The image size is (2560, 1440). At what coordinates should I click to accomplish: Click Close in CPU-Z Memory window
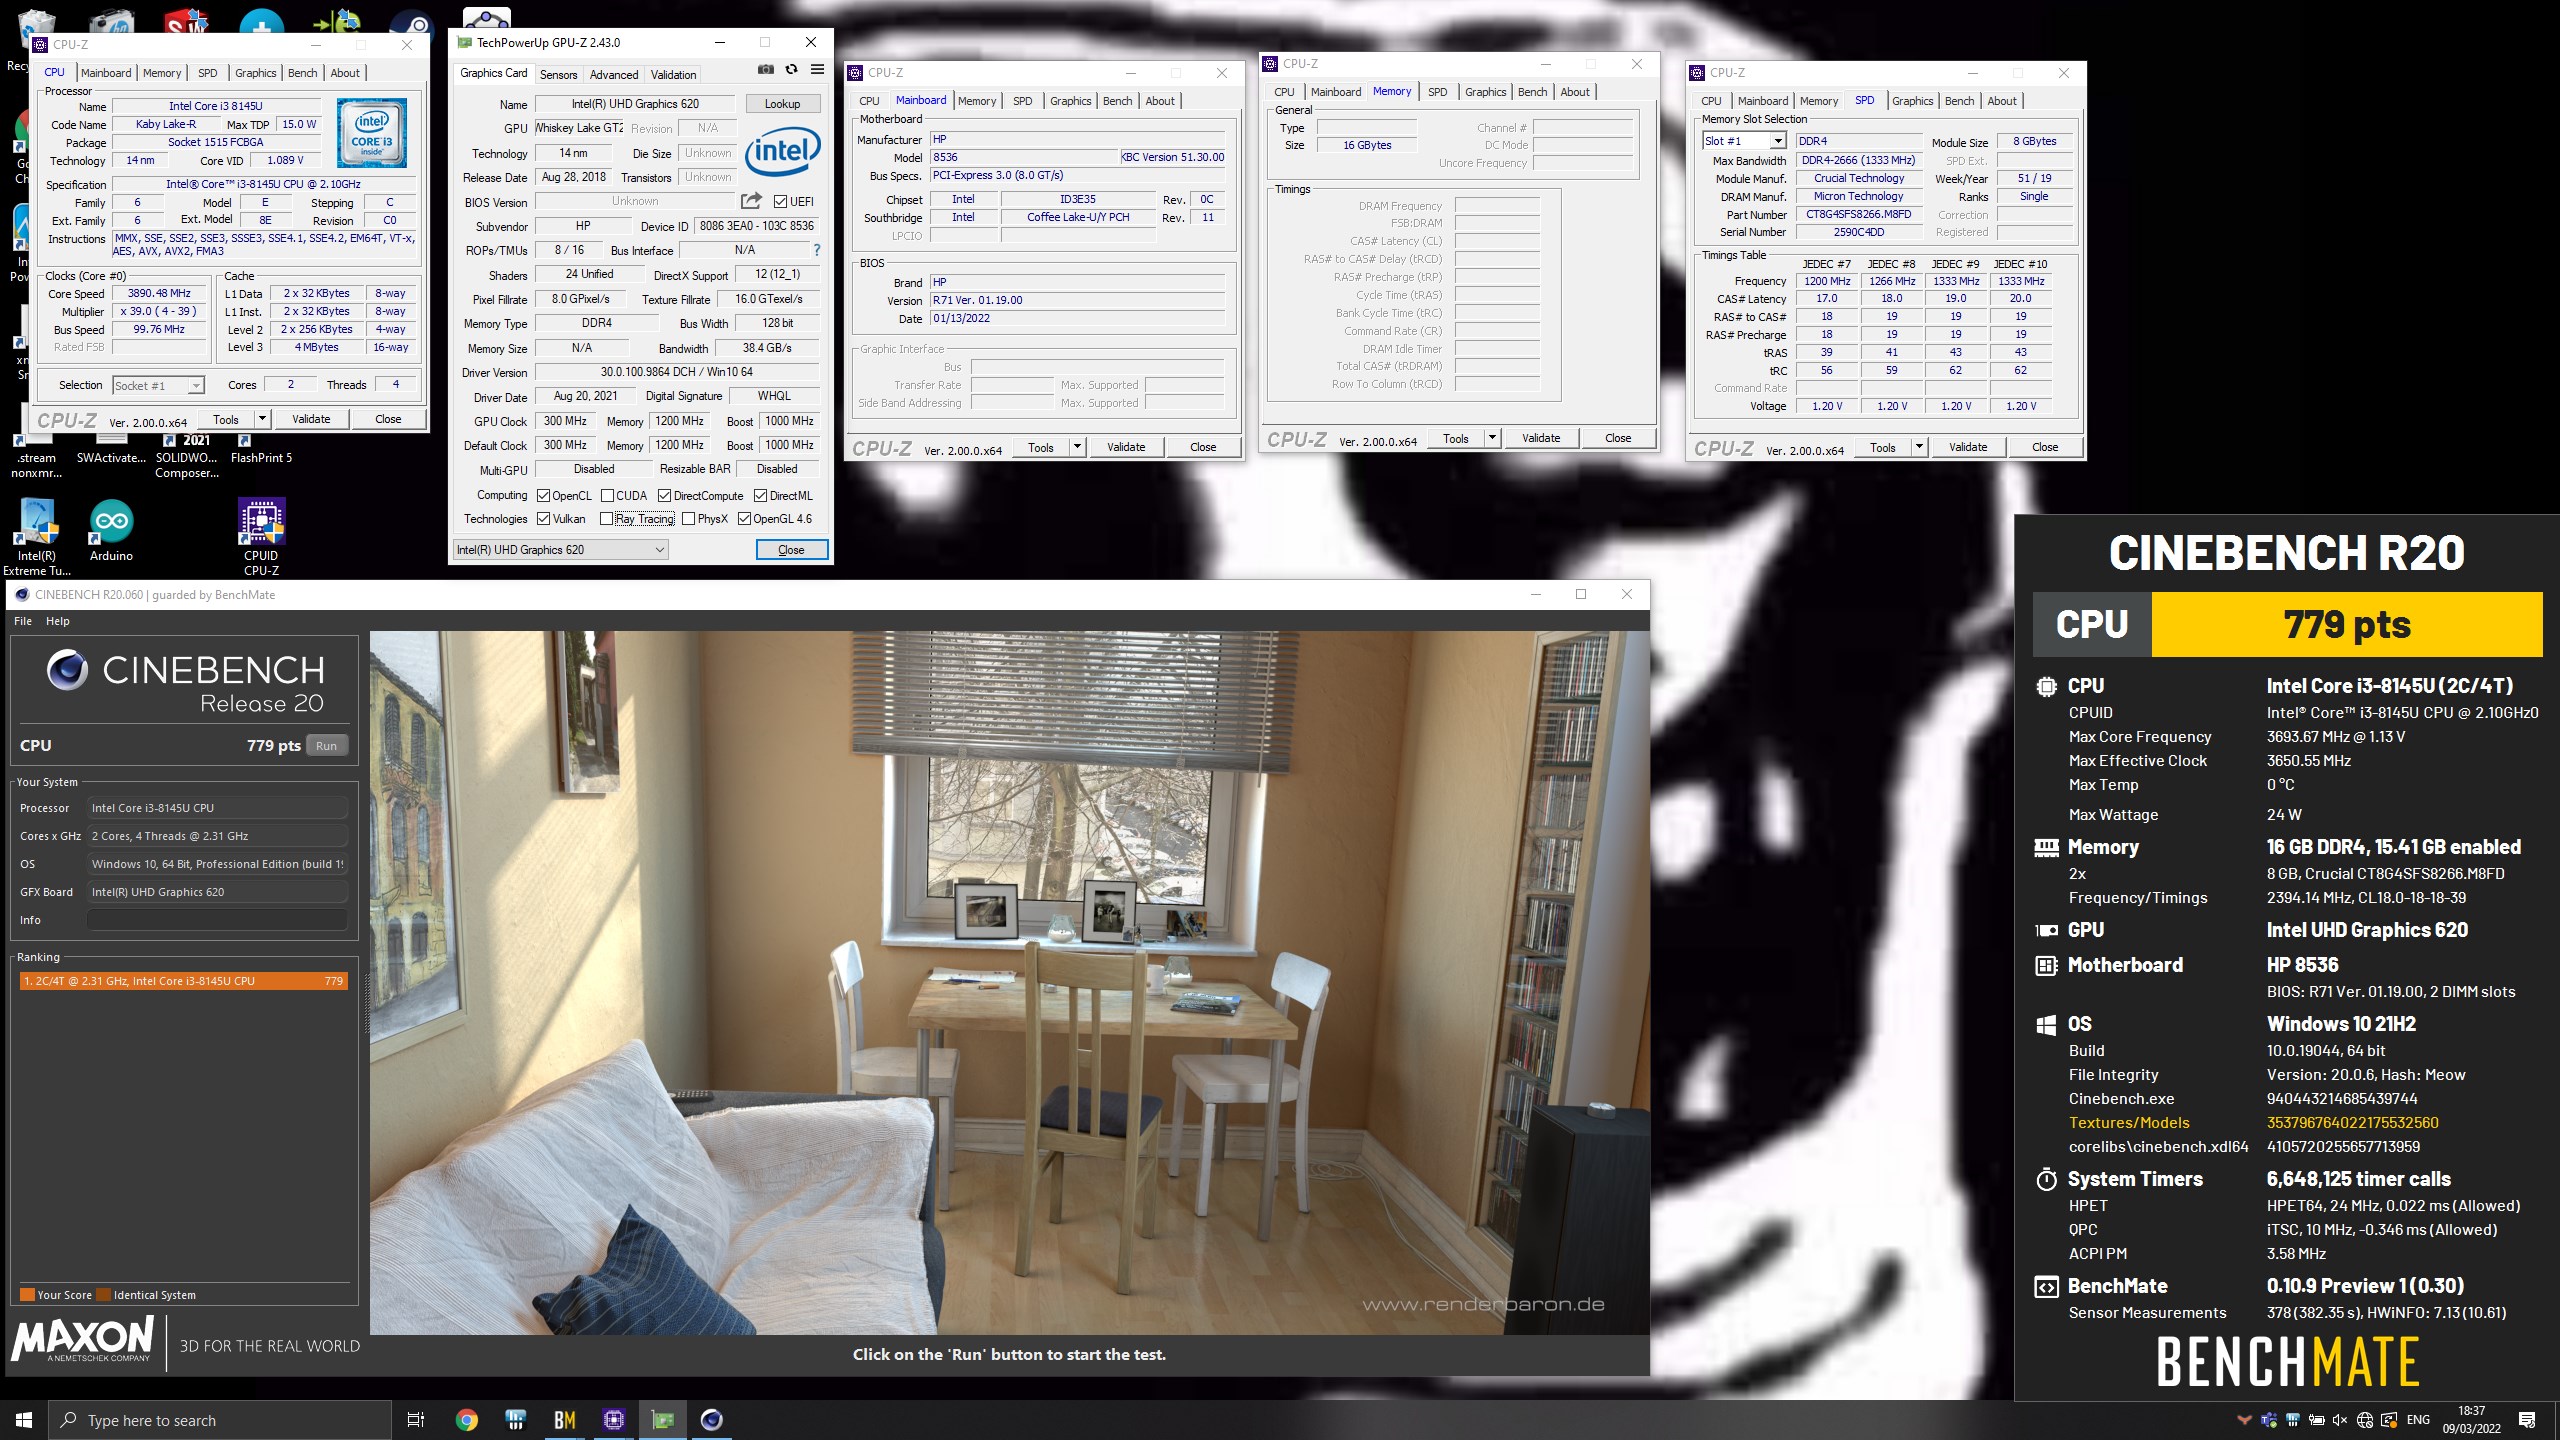pyautogui.click(x=1618, y=438)
